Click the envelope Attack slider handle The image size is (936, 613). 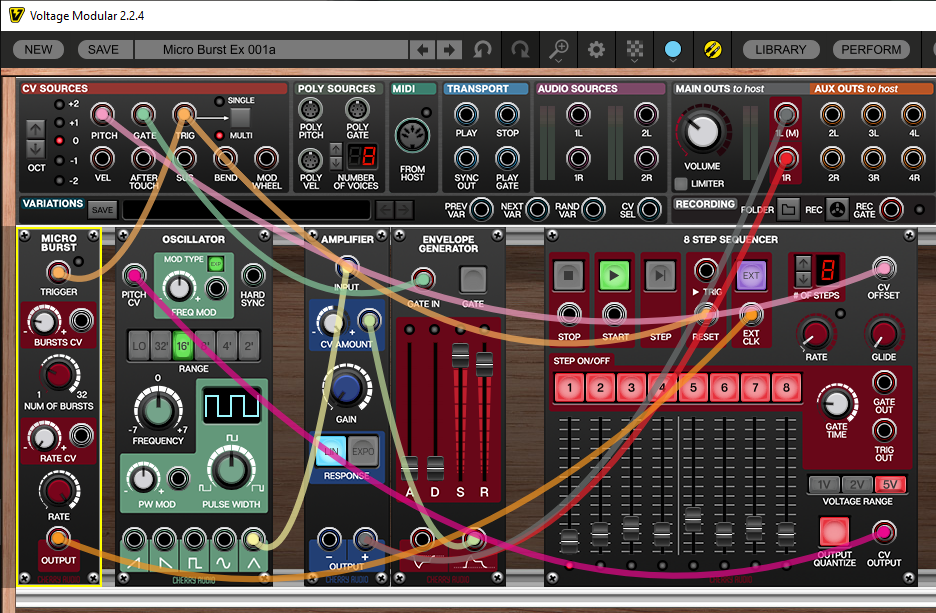[x=410, y=468]
